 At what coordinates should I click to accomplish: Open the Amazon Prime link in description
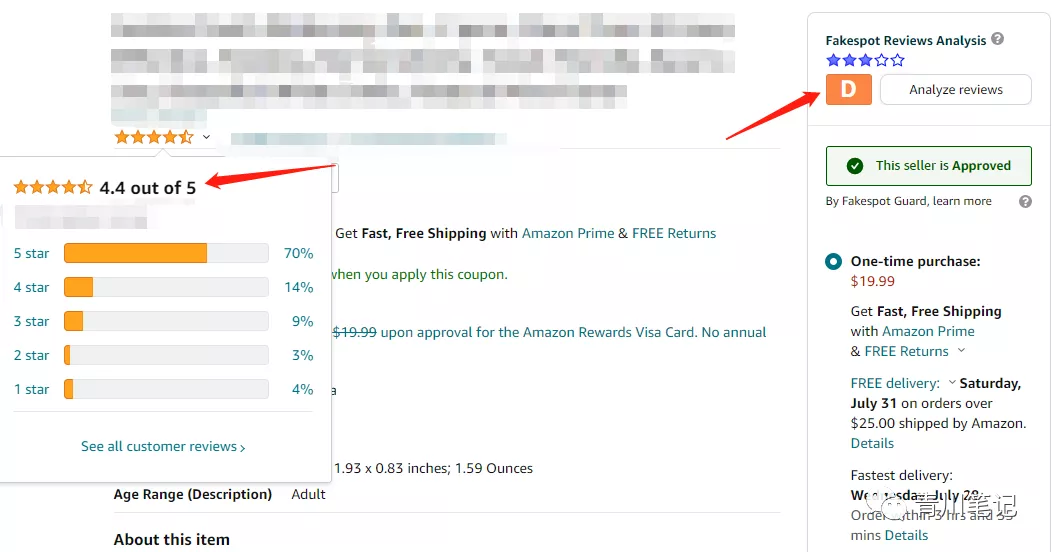click(568, 233)
